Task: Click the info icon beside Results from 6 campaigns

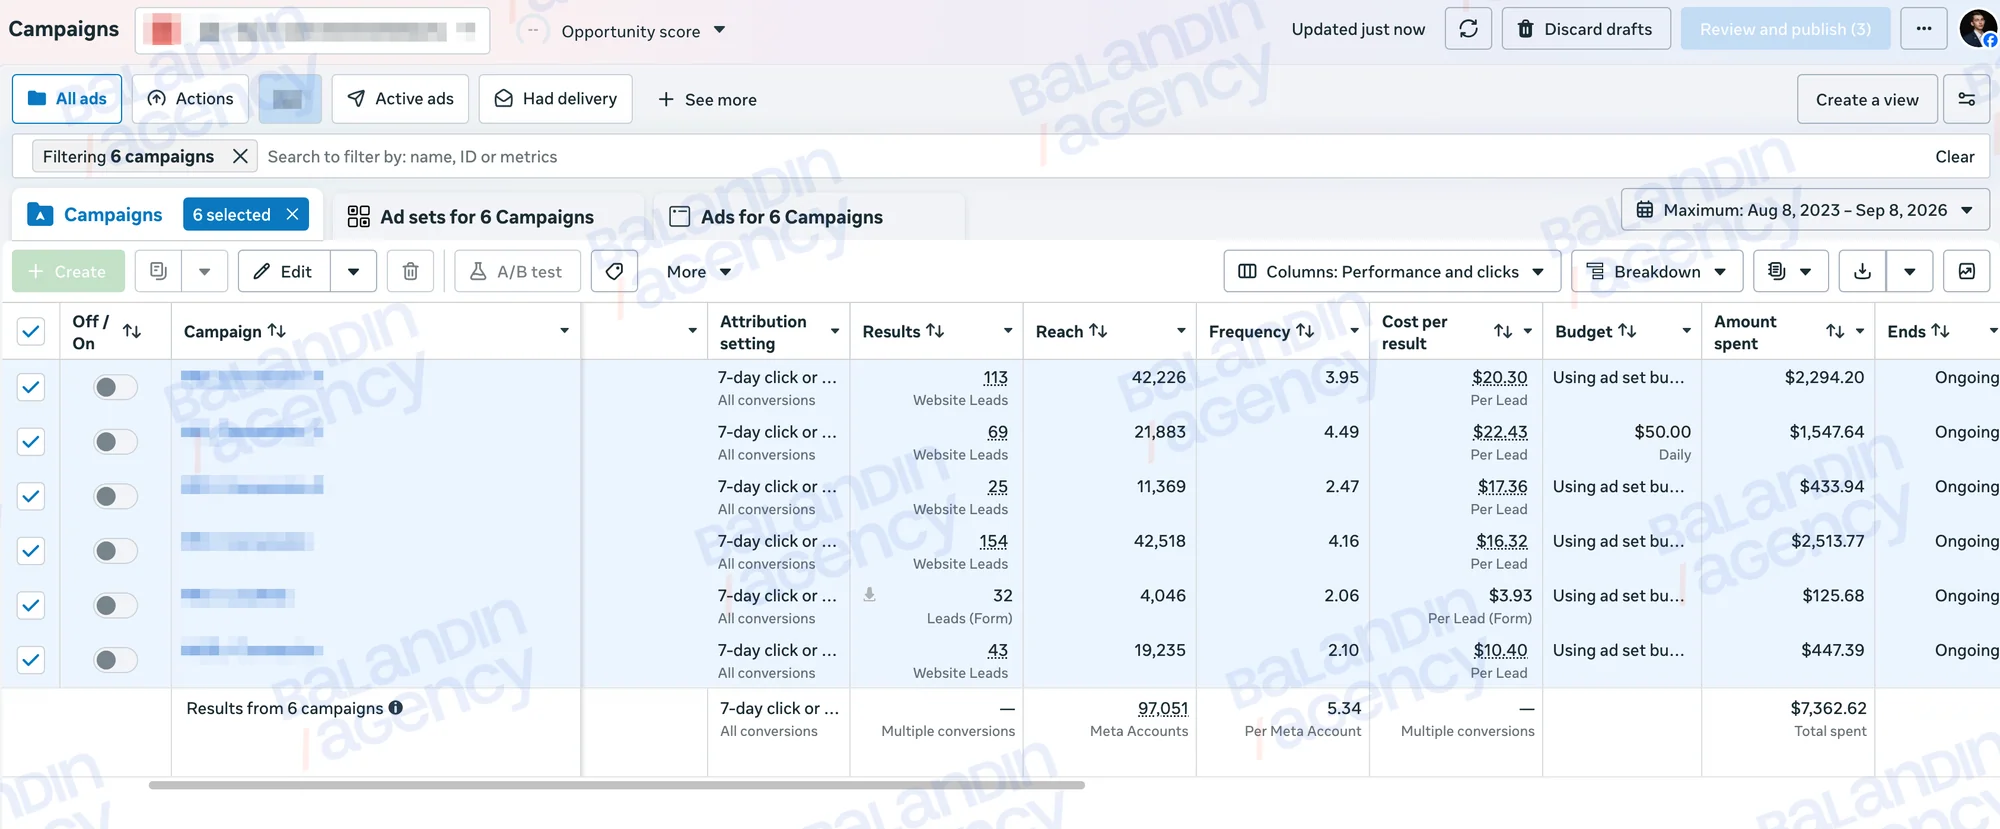Action: tap(396, 707)
